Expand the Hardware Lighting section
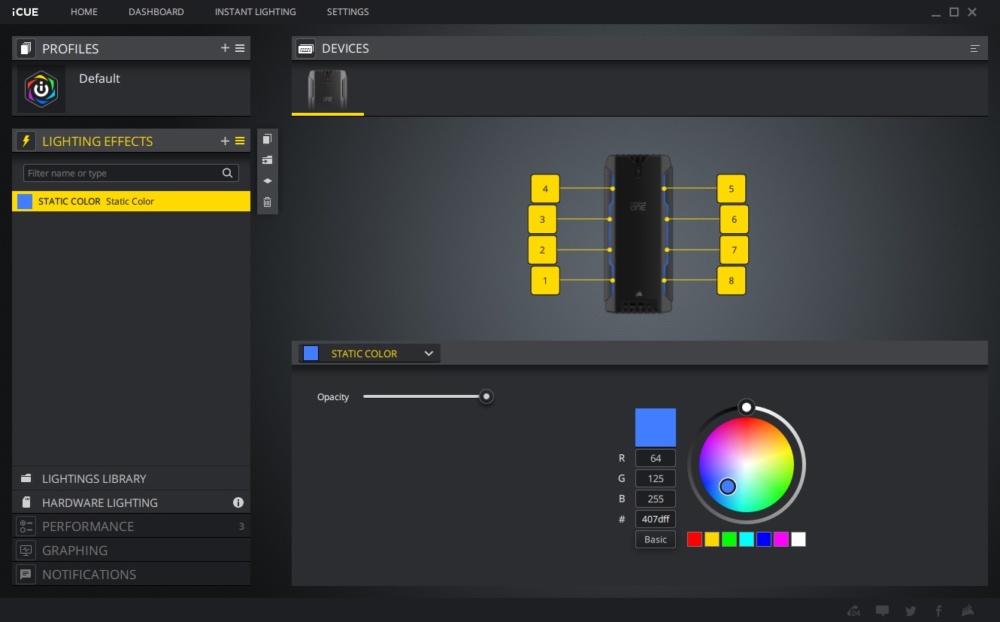The height and width of the screenshot is (622, 1000). click(x=131, y=503)
